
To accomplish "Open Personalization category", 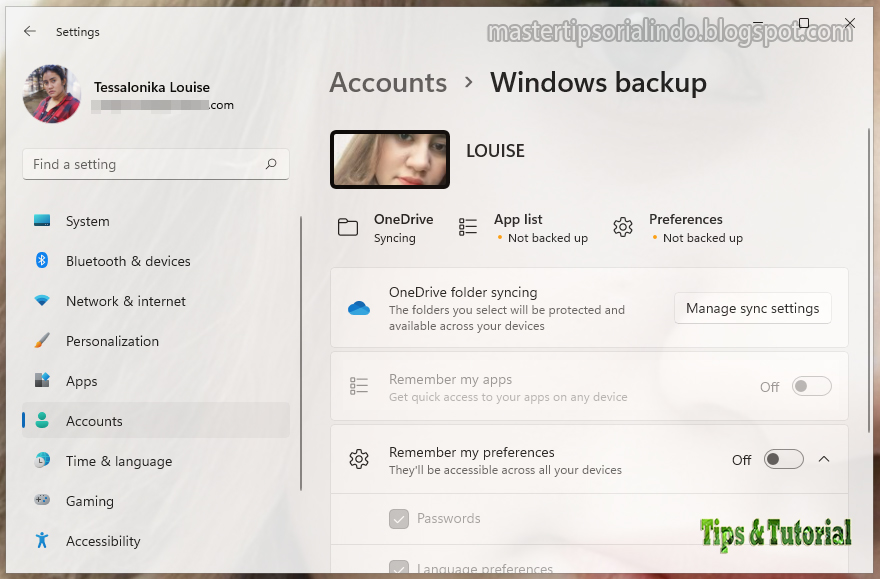I will [156, 341].
